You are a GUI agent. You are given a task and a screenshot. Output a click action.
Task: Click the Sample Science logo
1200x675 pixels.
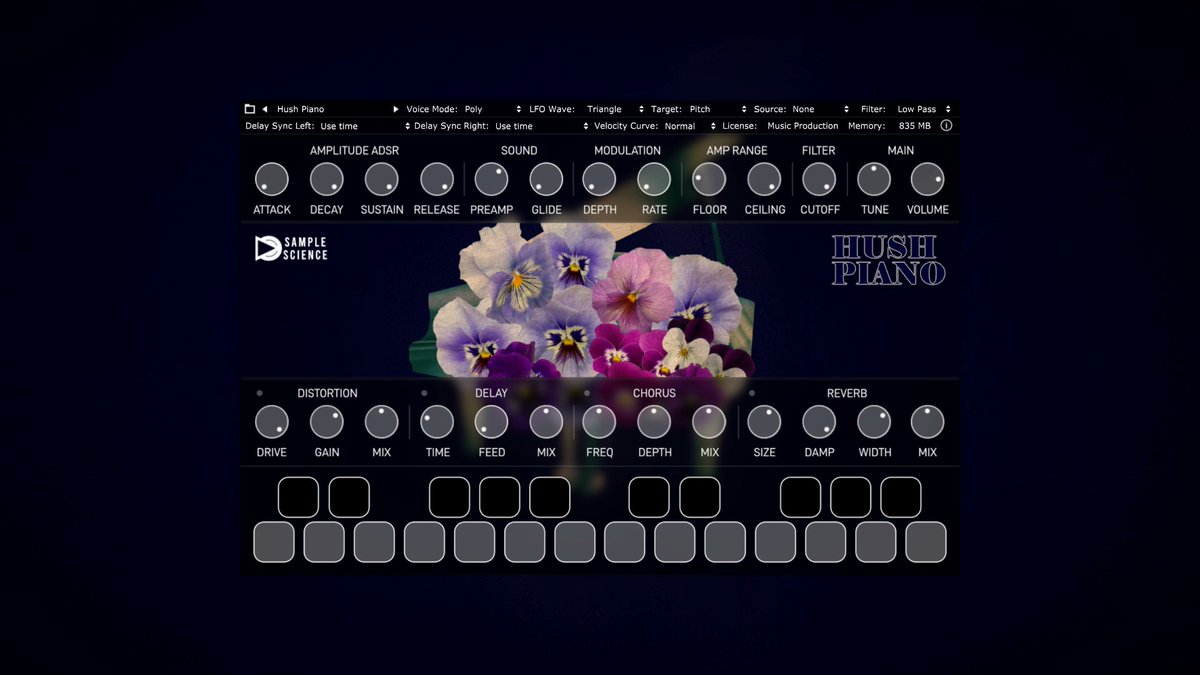291,249
